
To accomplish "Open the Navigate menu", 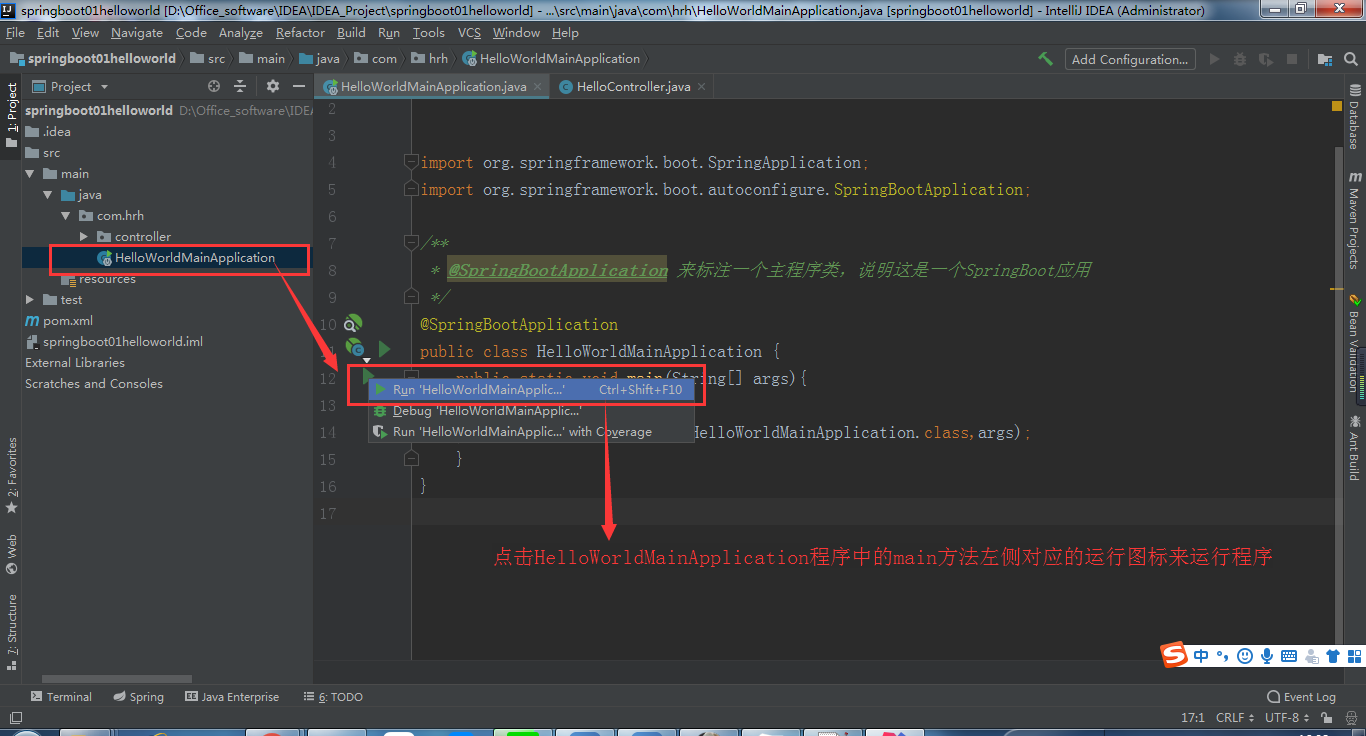I will 137,33.
